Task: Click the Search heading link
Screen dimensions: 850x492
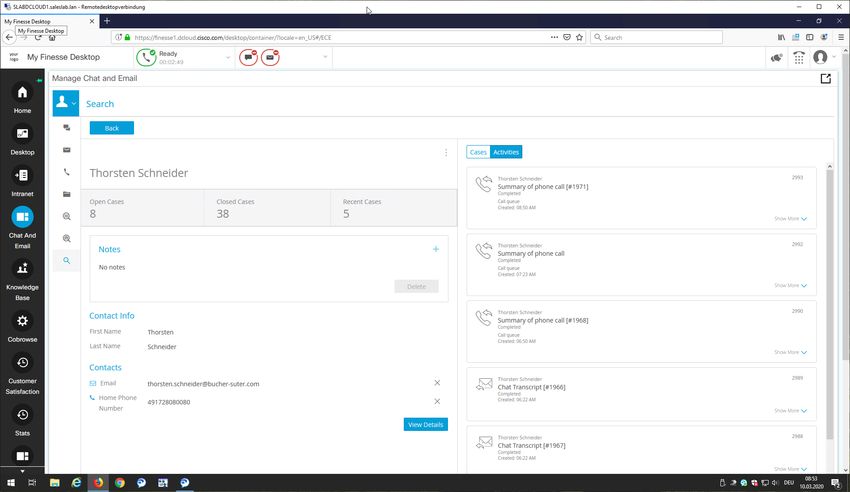Action: click(x=100, y=104)
